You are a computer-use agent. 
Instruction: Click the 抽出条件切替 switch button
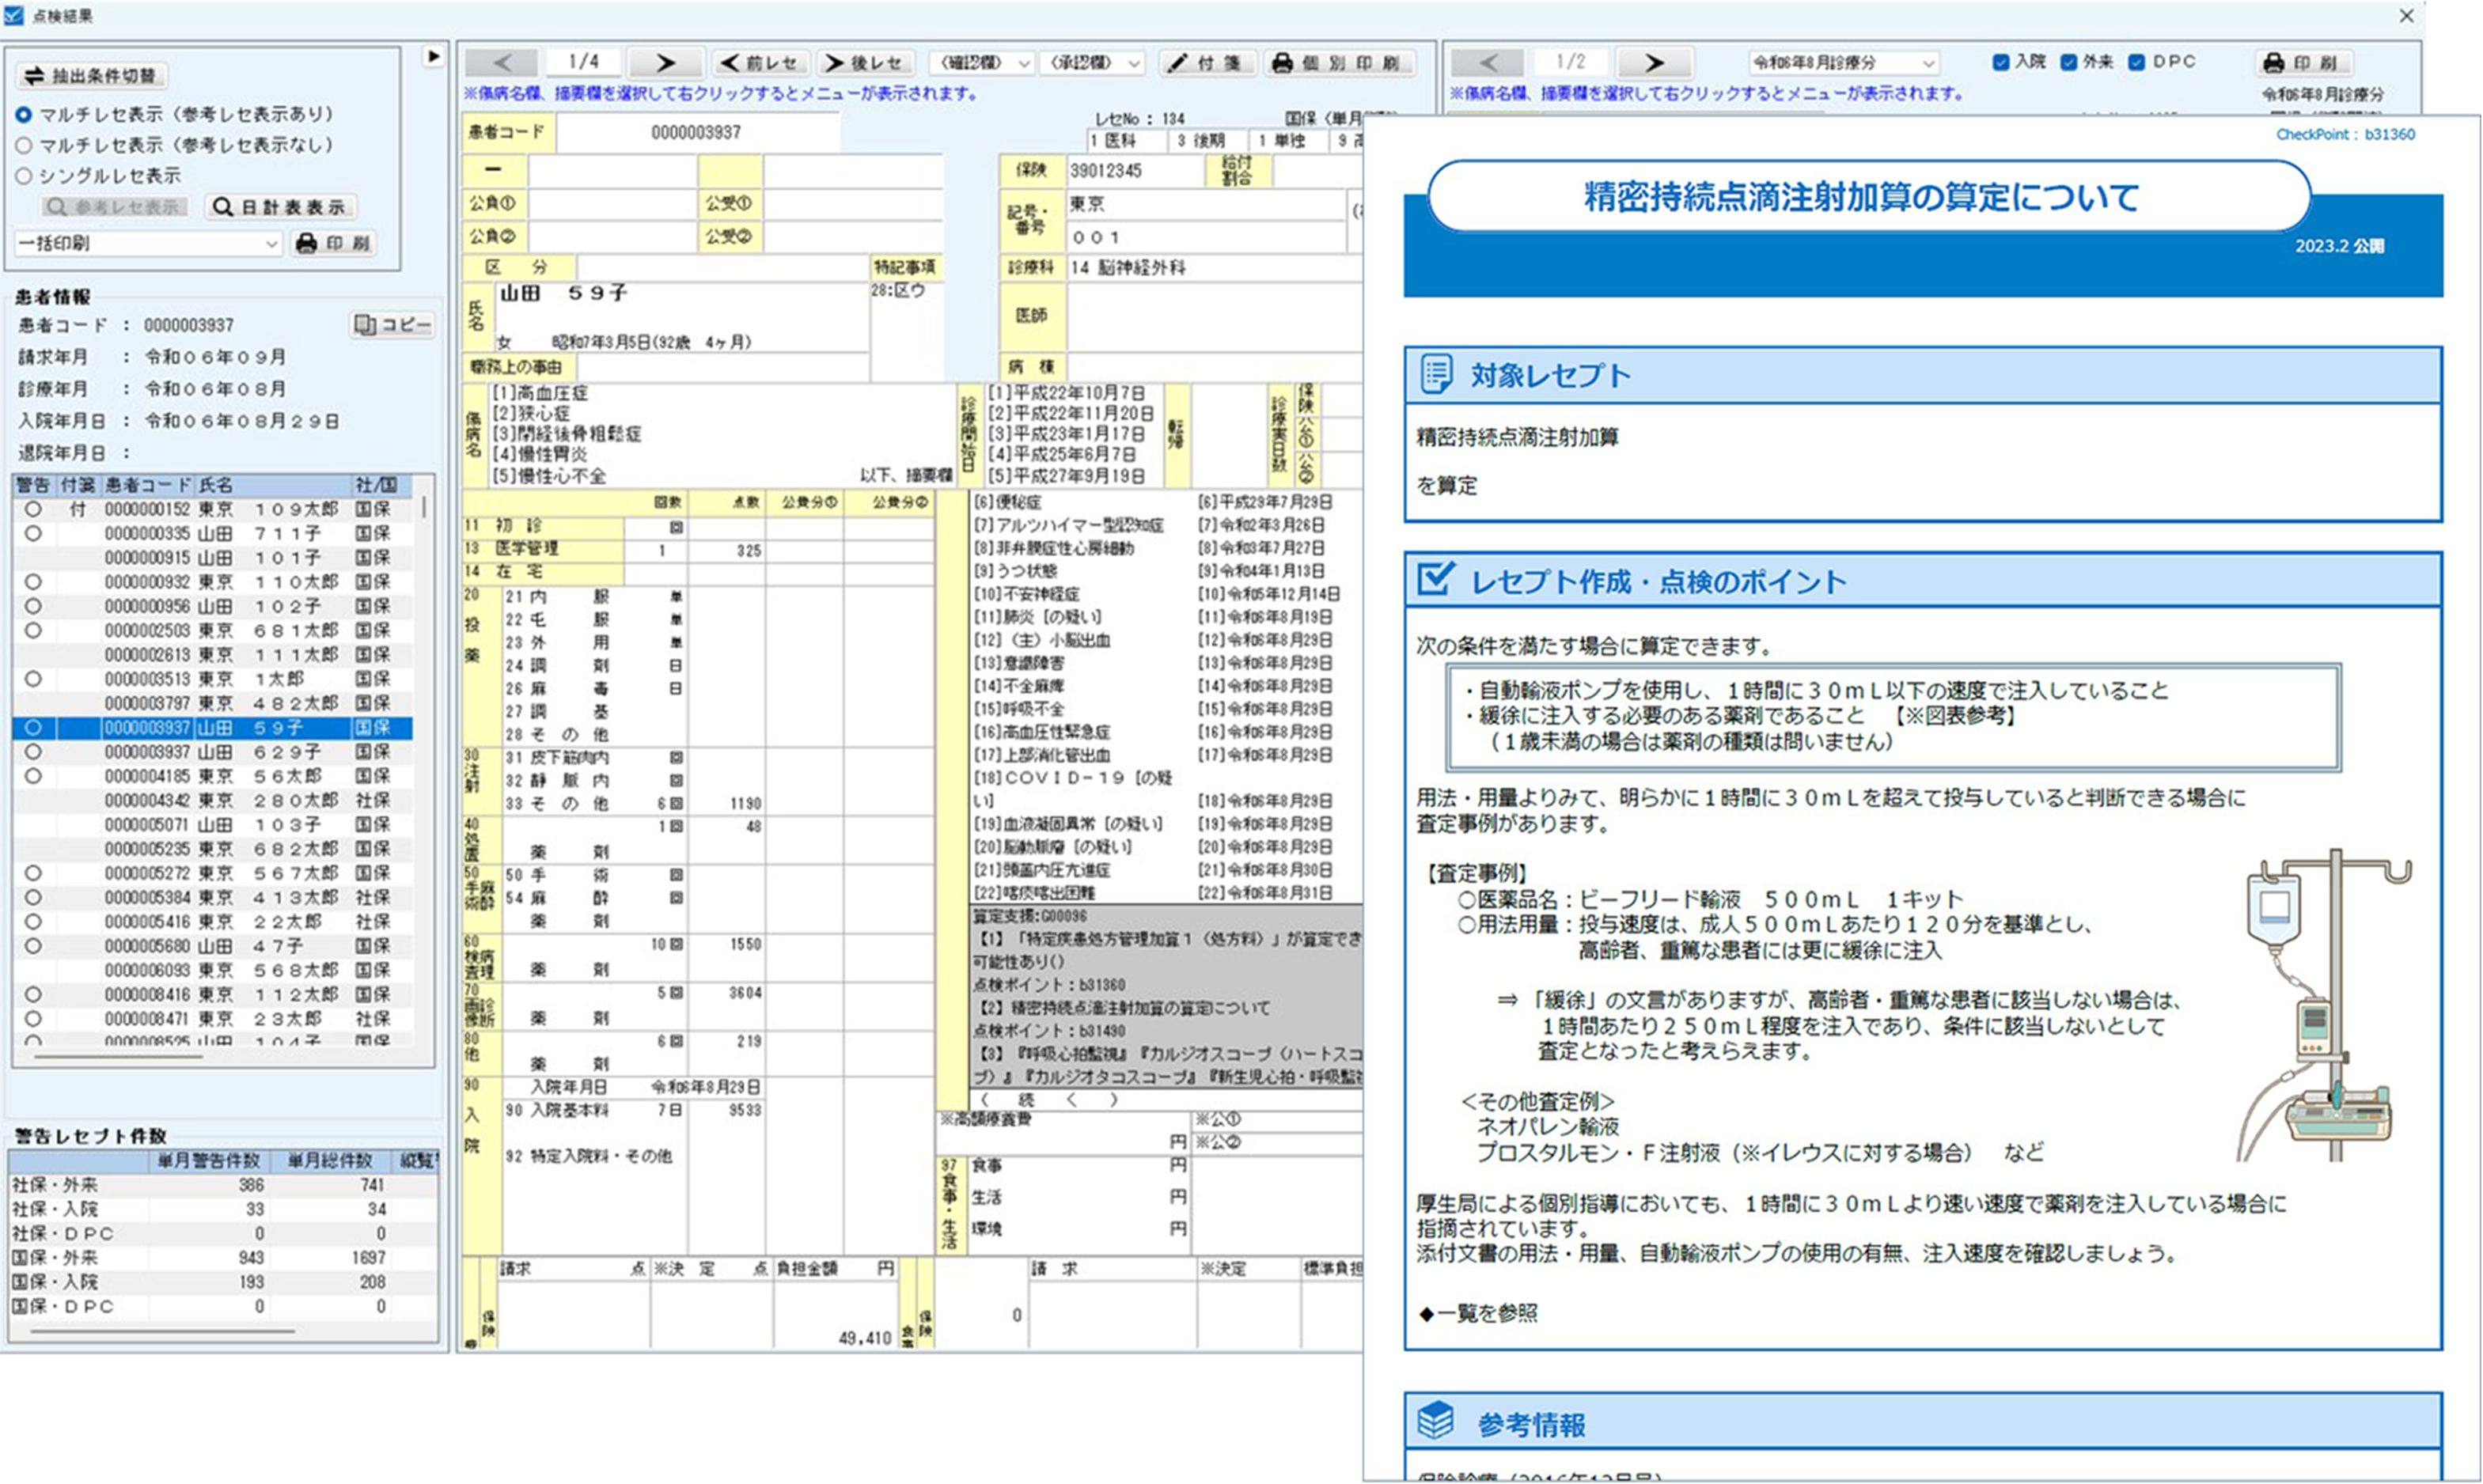pos(92,76)
